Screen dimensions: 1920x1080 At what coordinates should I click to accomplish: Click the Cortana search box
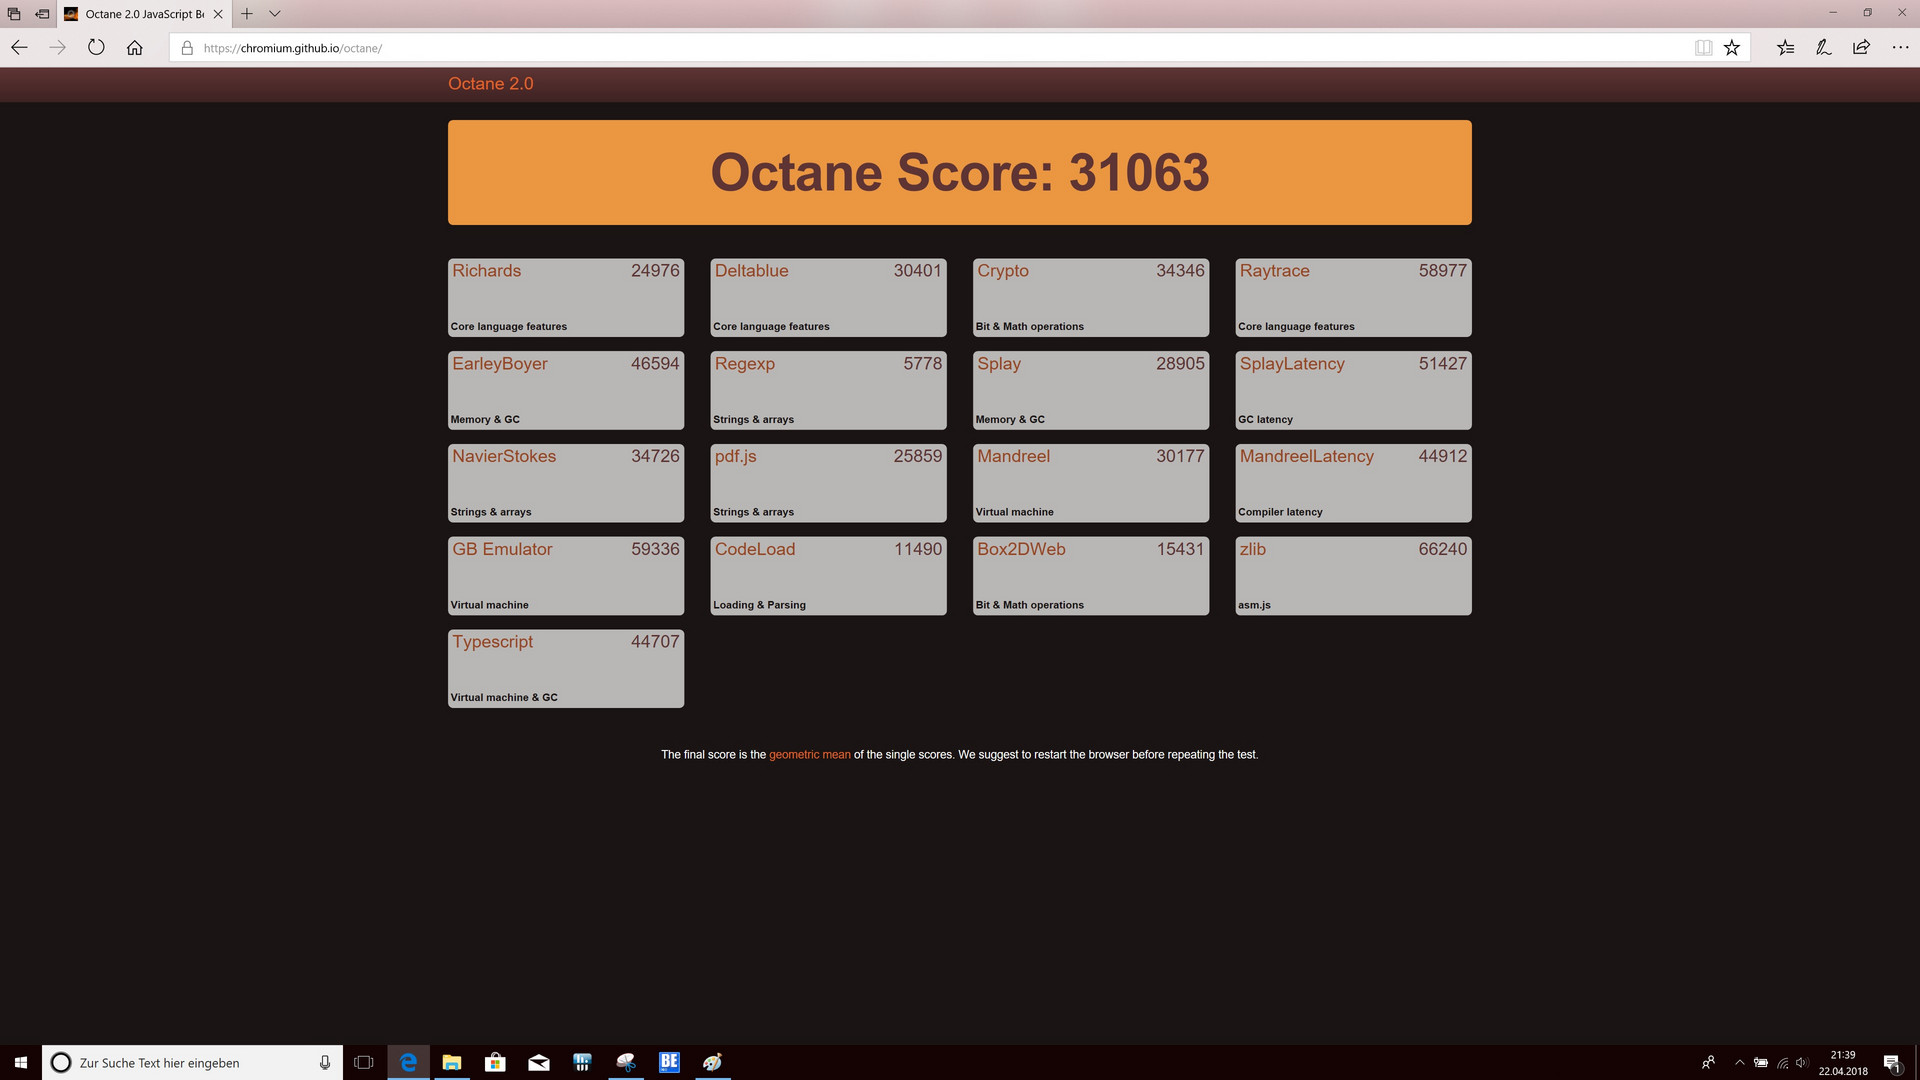point(192,1062)
